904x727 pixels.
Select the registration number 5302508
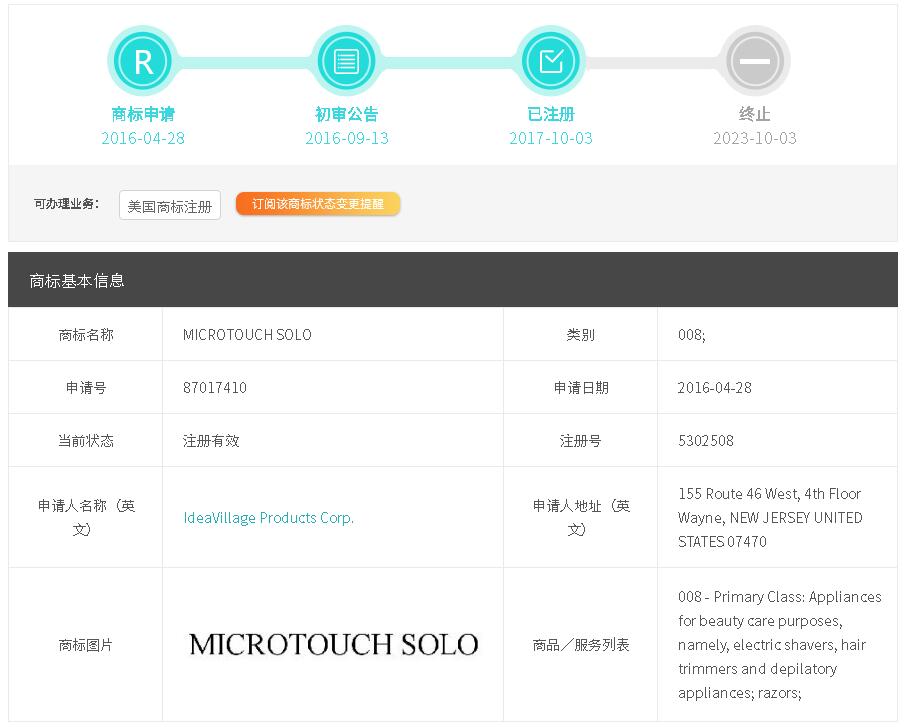(705, 441)
